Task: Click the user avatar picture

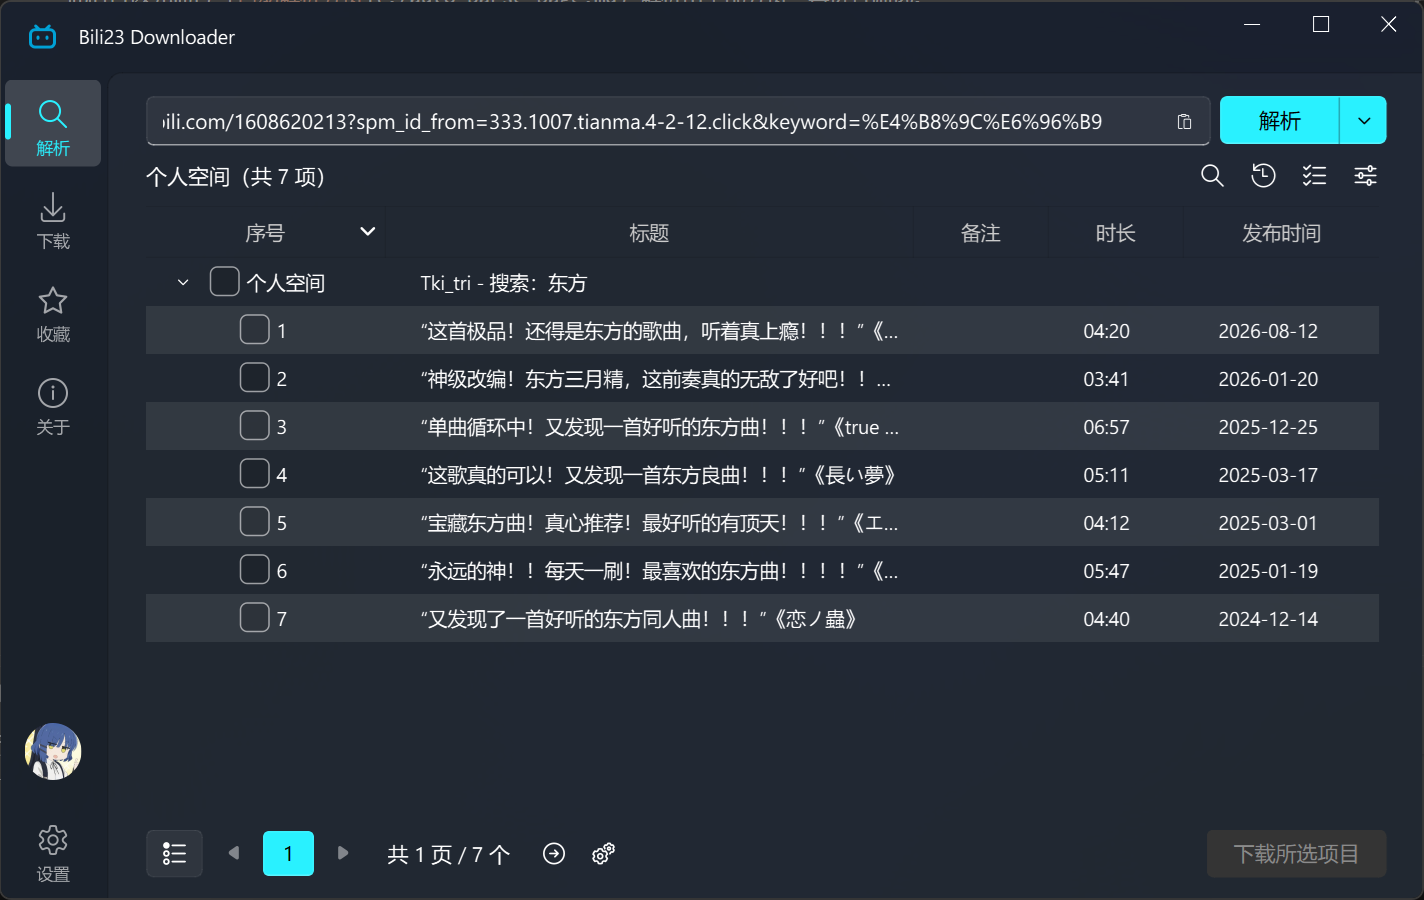Action: pos(53,752)
